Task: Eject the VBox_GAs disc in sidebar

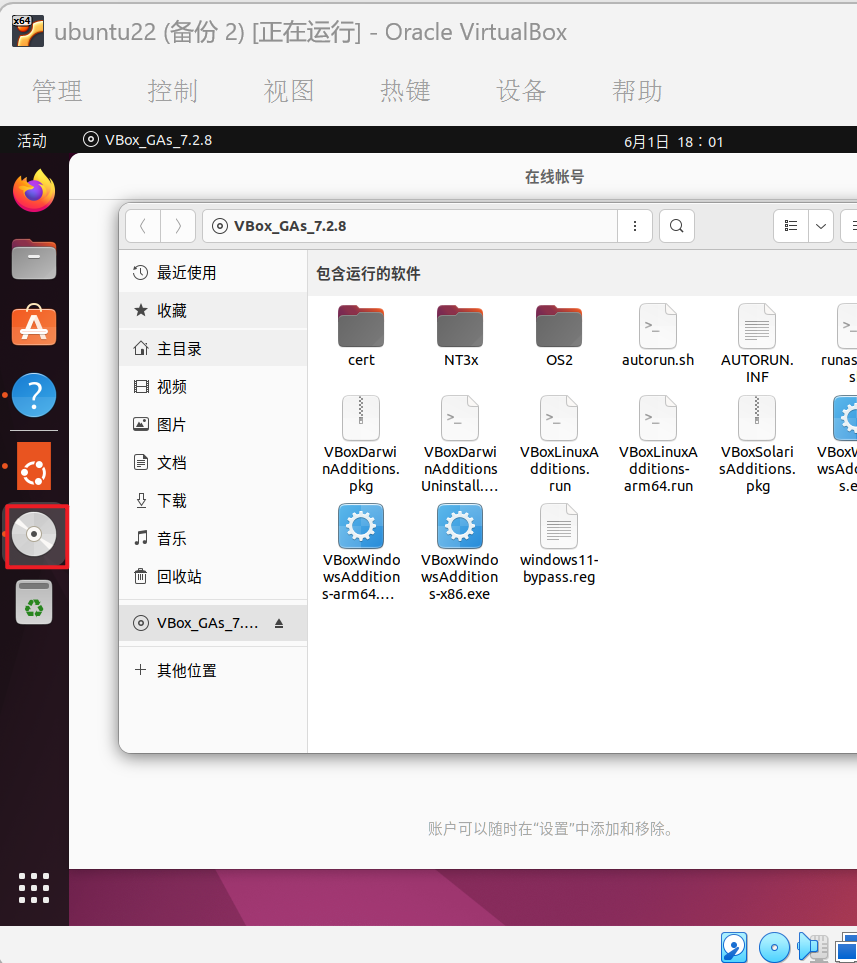Action: point(279,623)
